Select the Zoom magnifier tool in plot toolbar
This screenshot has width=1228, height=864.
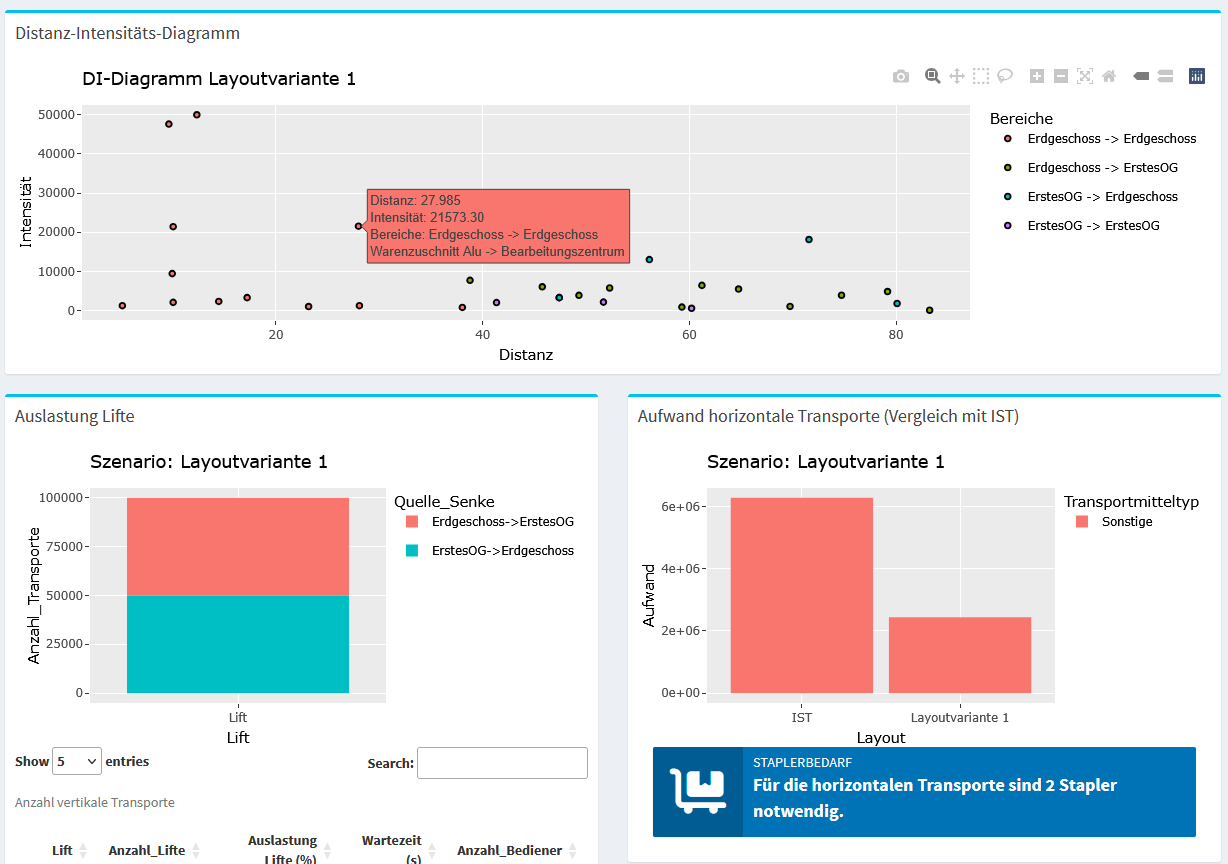(932, 76)
